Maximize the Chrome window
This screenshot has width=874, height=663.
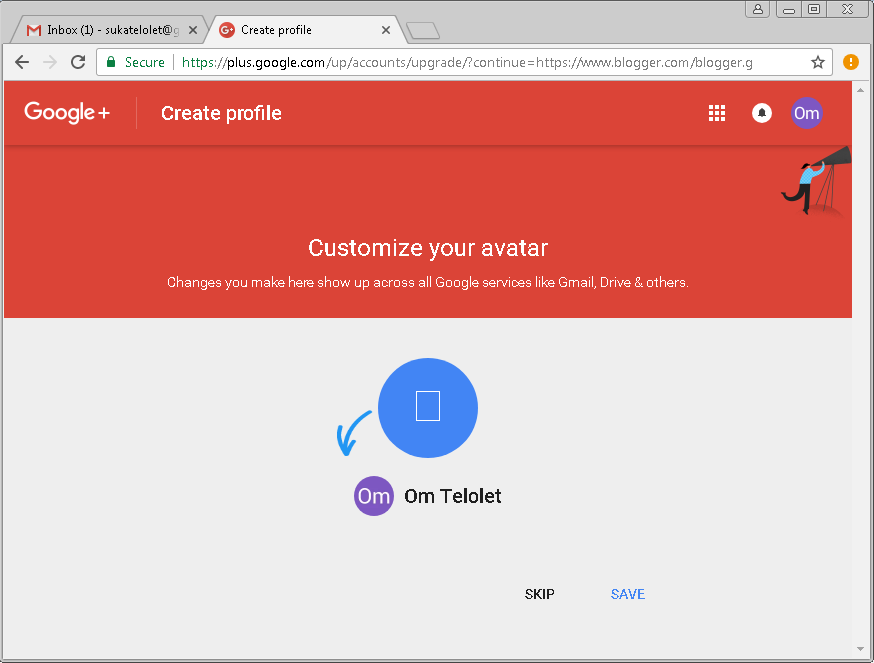[x=814, y=9]
